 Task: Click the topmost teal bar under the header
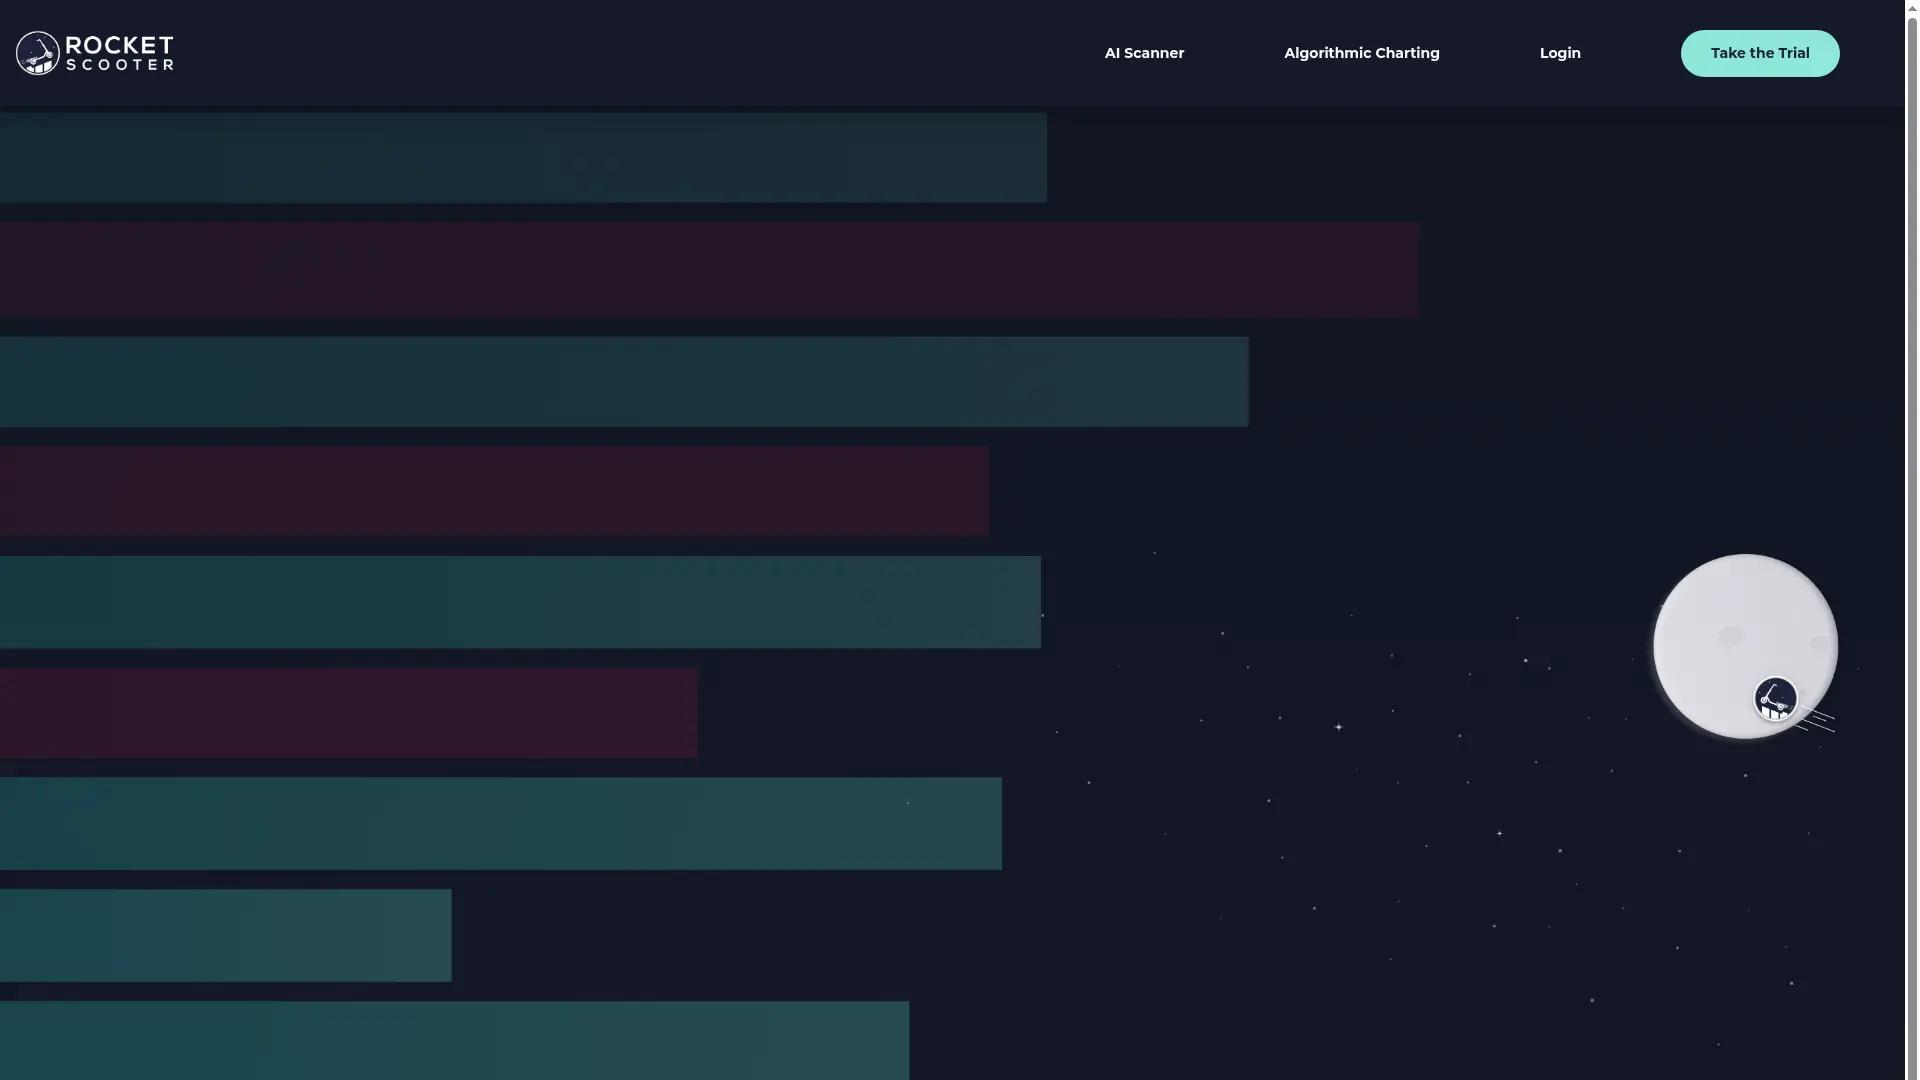(523, 158)
